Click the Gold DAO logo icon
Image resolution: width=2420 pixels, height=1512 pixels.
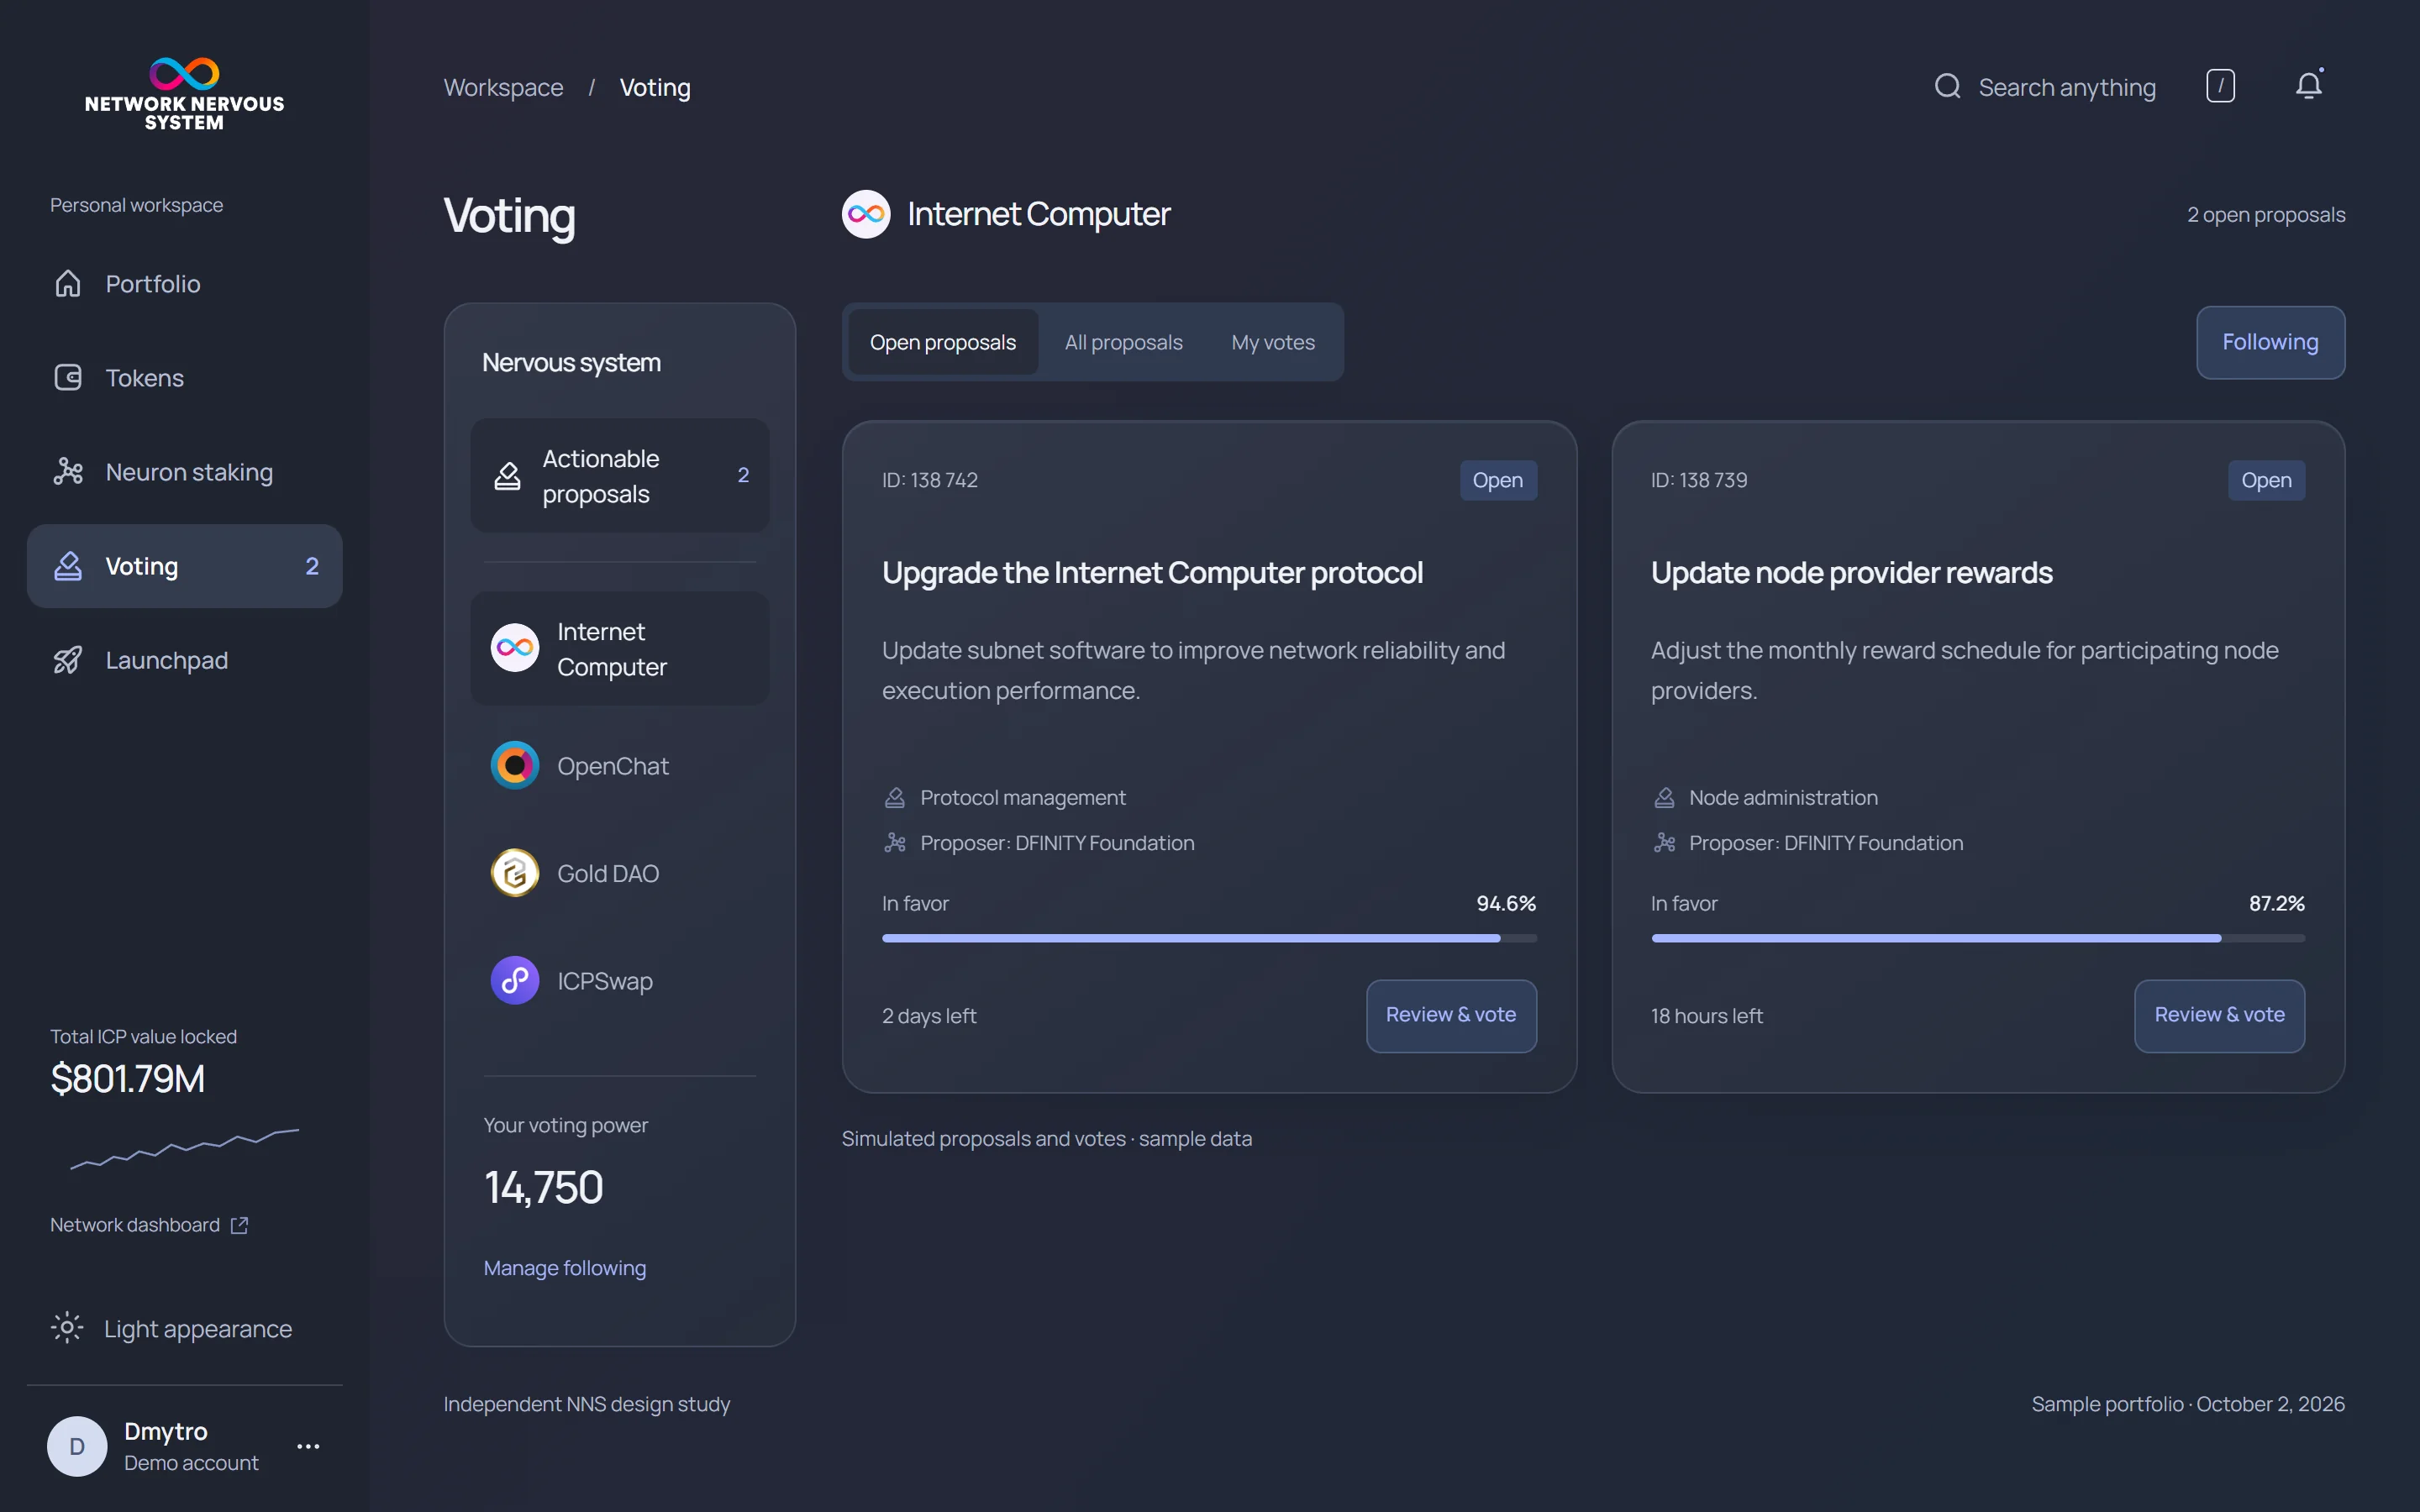515,873
